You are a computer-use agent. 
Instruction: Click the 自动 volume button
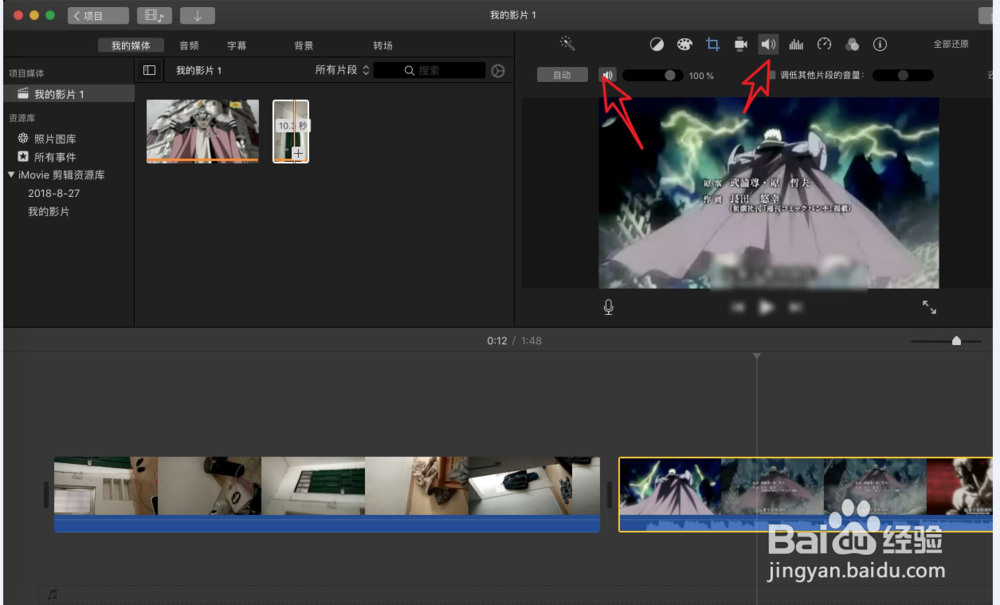click(562, 75)
